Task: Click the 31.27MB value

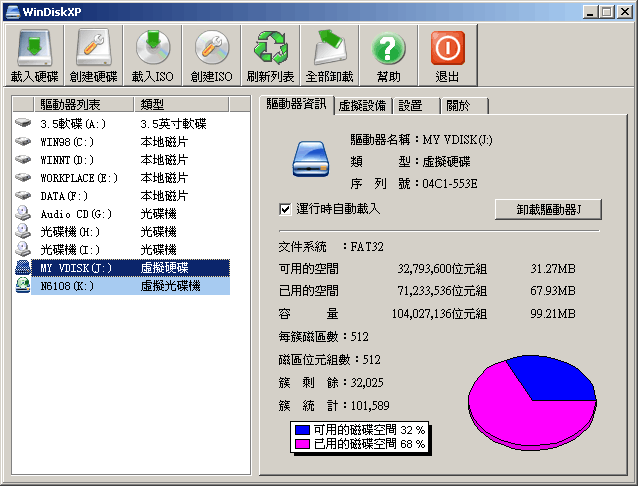Action: tap(553, 269)
